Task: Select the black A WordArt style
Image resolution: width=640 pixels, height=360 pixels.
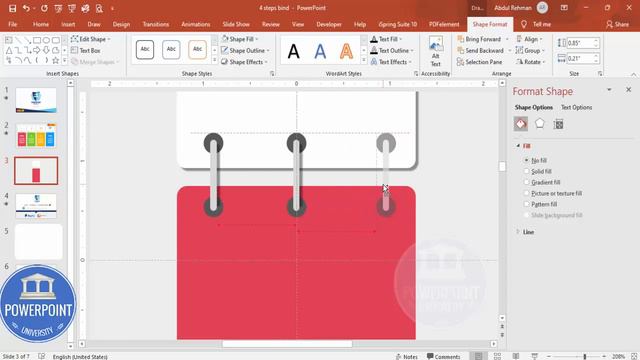Action: click(x=293, y=51)
